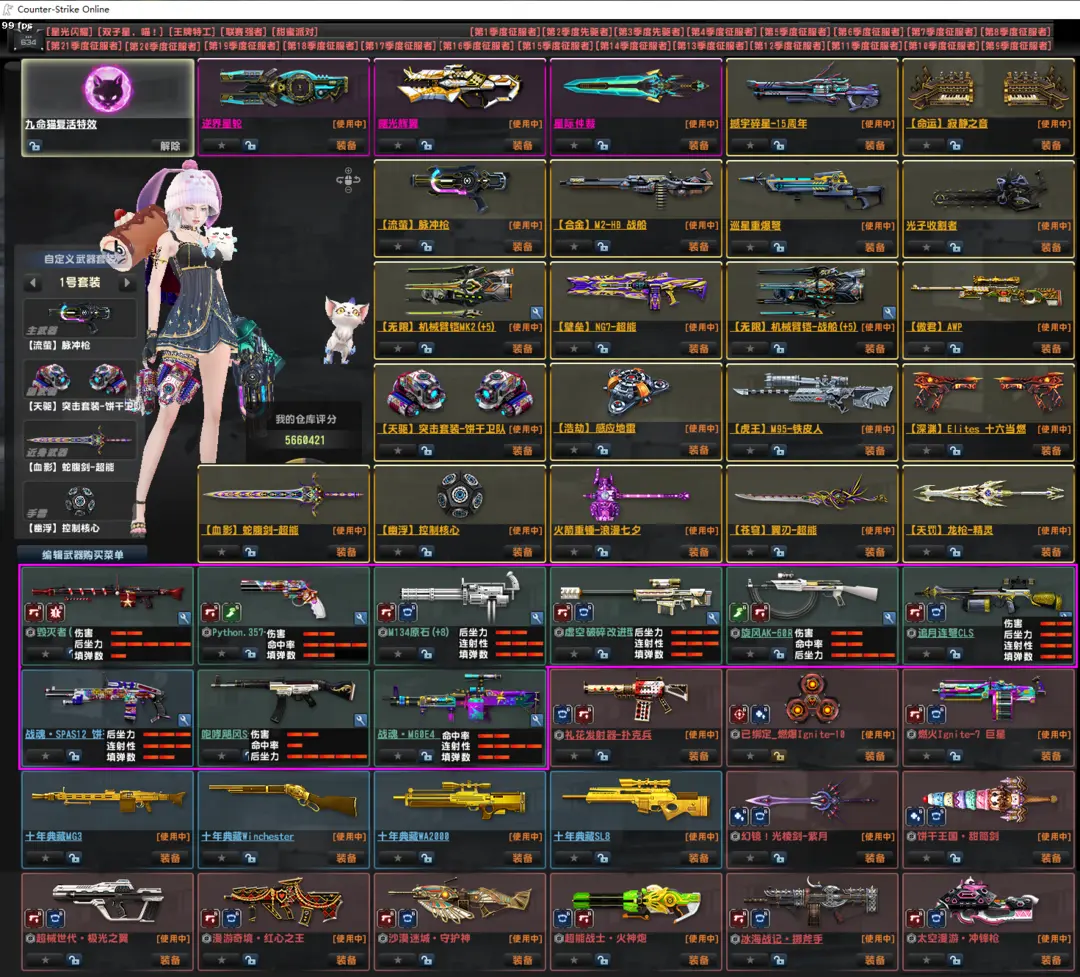Toggle favorite star on 逆界星轮 card
Viewport: 1080px width, 977px height.
tap(221, 145)
